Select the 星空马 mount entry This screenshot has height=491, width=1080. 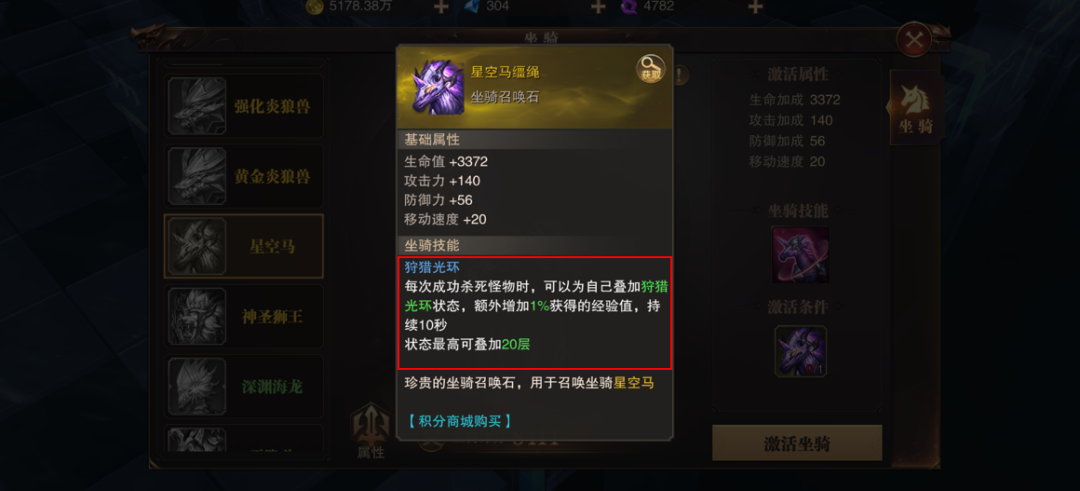[244, 246]
